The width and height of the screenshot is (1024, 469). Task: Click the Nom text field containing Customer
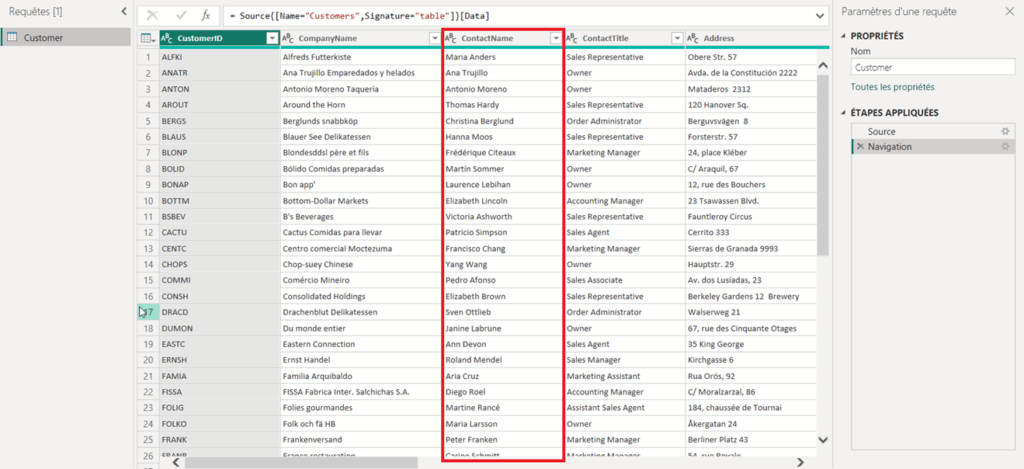(930, 67)
